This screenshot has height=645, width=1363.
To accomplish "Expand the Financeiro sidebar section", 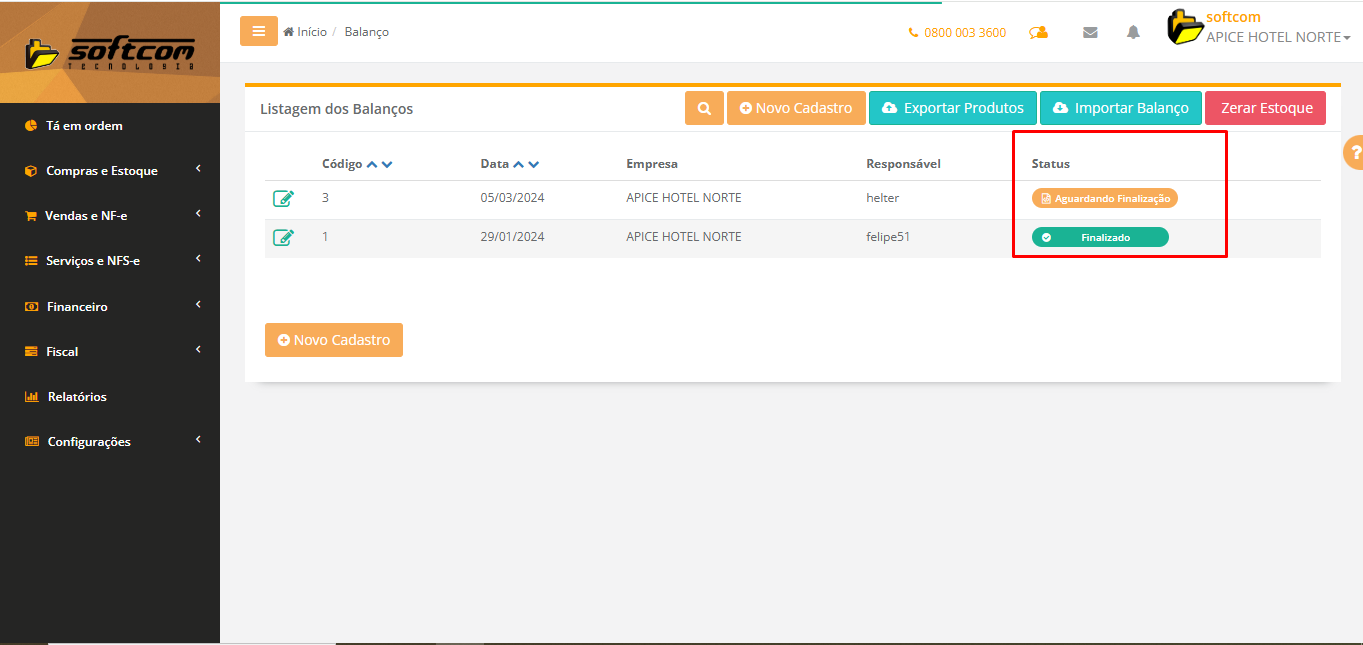I will pos(77,307).
